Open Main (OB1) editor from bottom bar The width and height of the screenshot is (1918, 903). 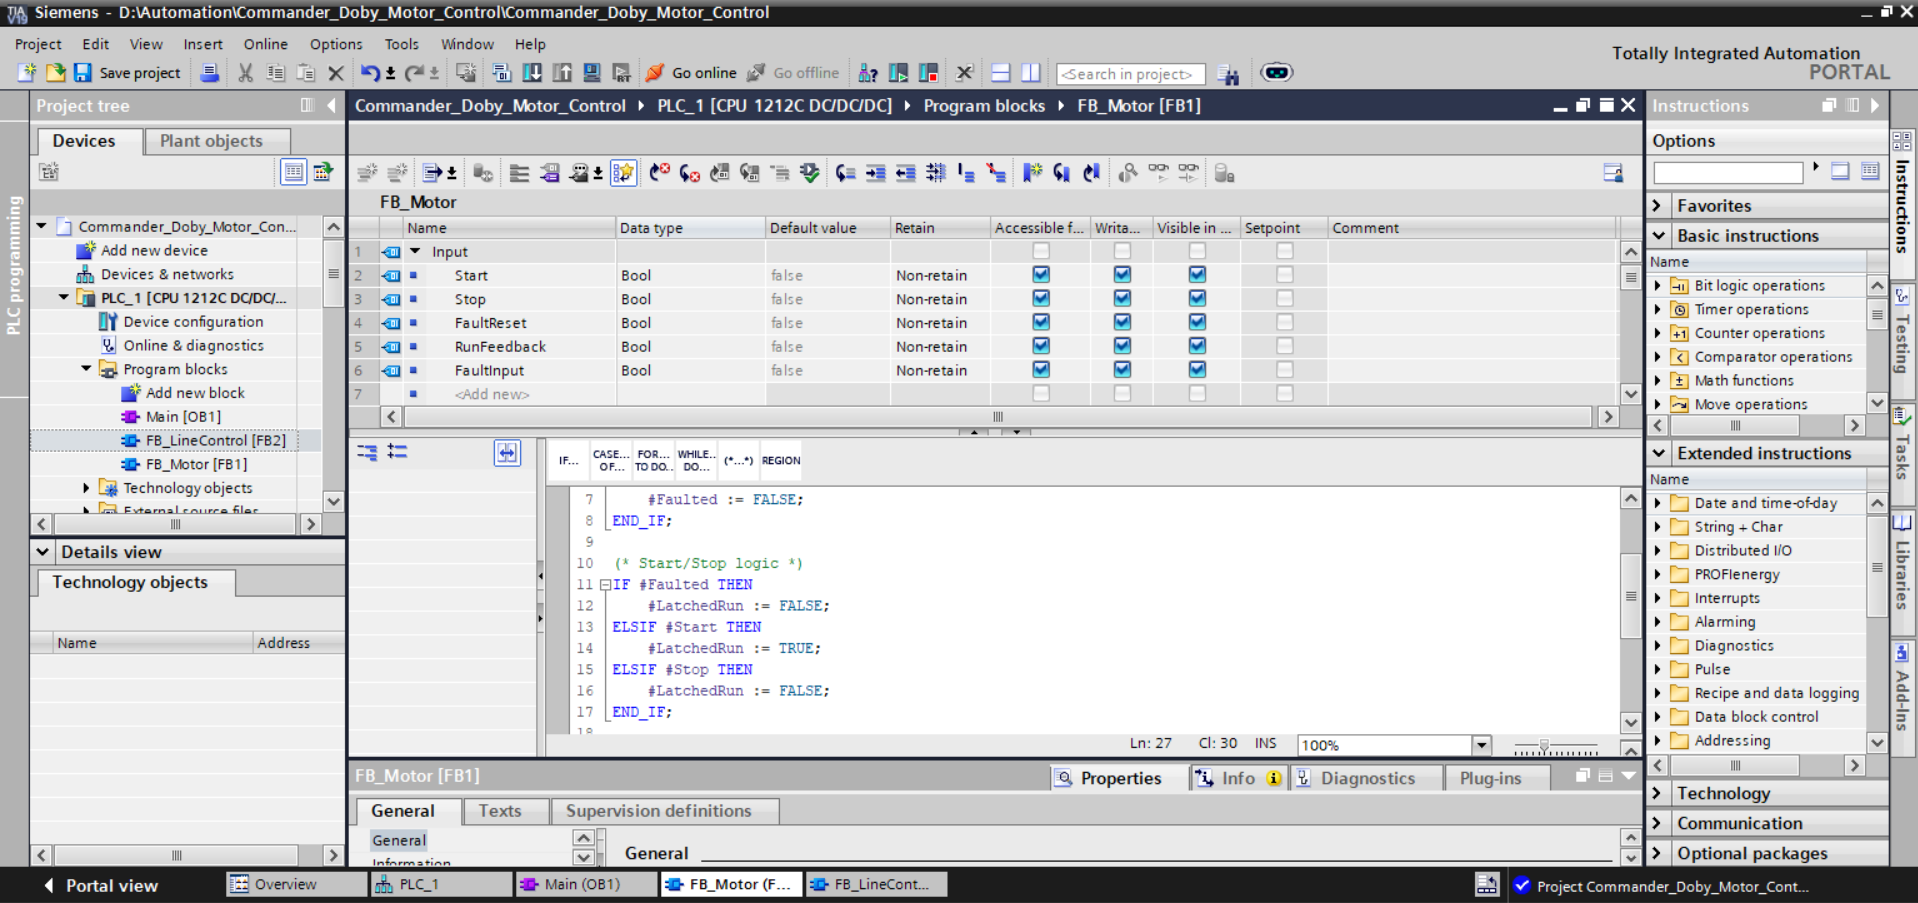coord(586,884)
